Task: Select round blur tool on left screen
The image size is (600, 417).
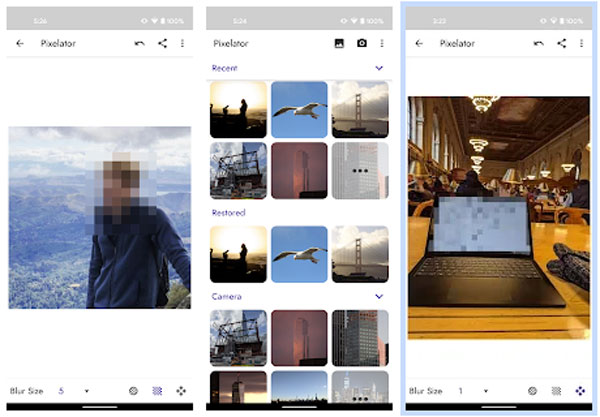Action: coord(133,391)
